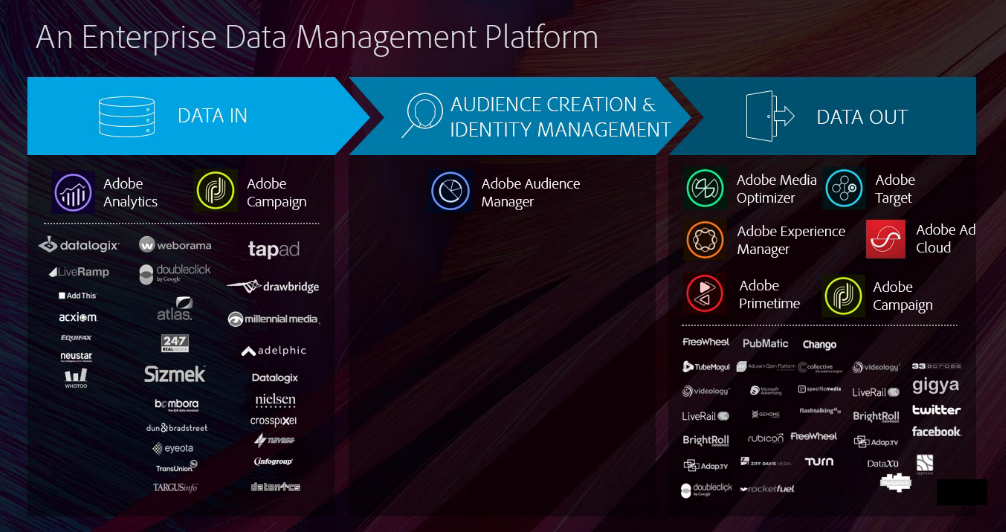Click the dun & bradstreet logo
Screen dimensions: 1006x532
(177, 427)
